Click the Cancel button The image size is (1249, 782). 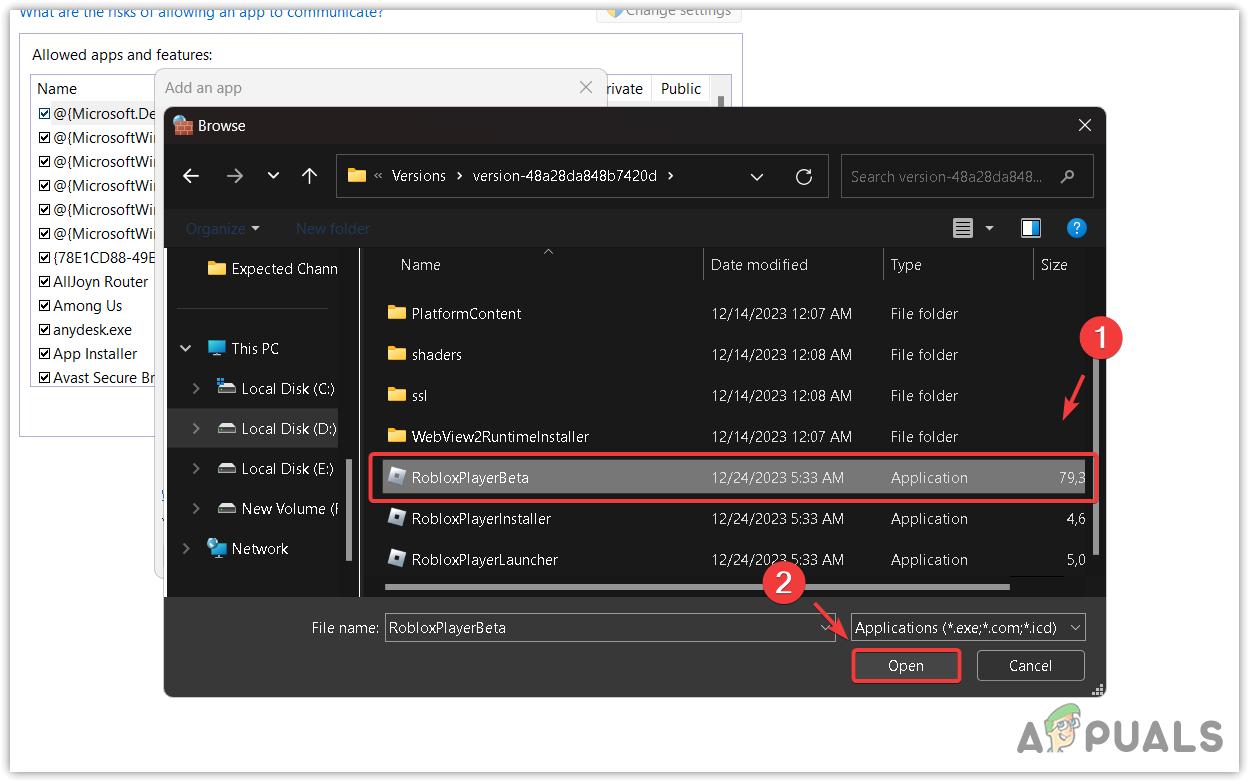click(x=1030, y=666)
